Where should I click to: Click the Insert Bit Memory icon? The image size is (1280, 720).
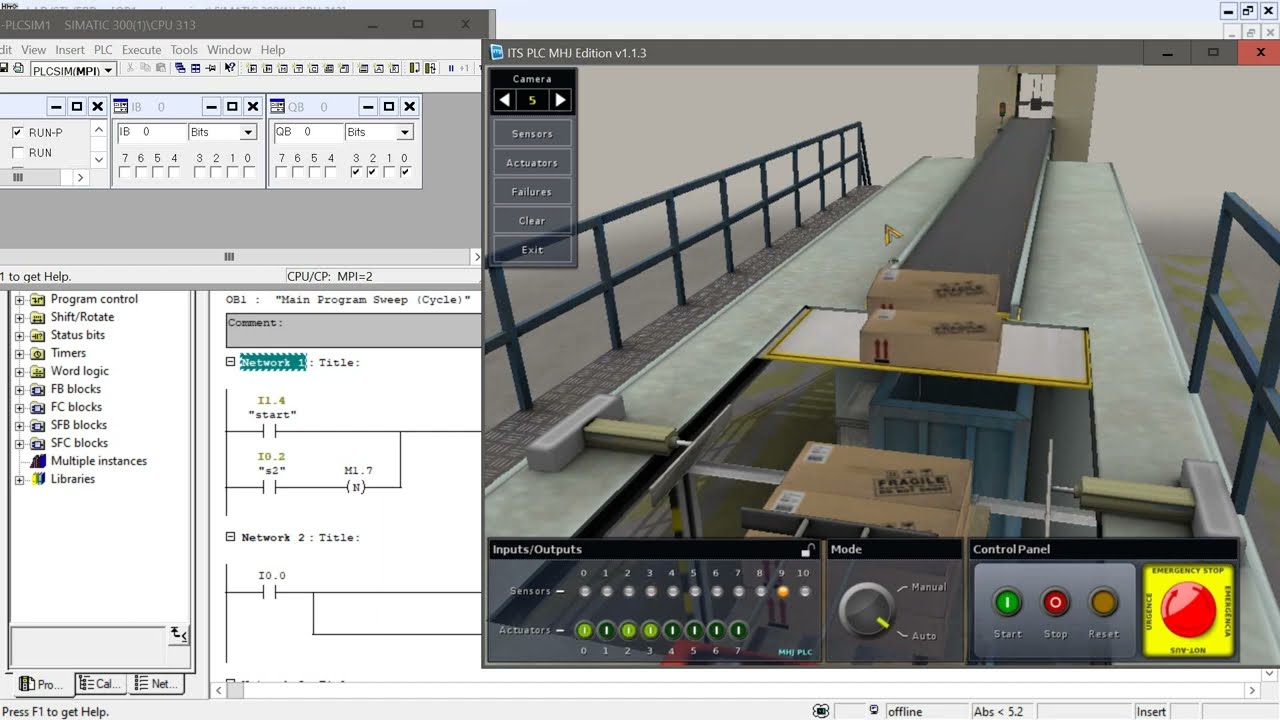coord(282,68)
